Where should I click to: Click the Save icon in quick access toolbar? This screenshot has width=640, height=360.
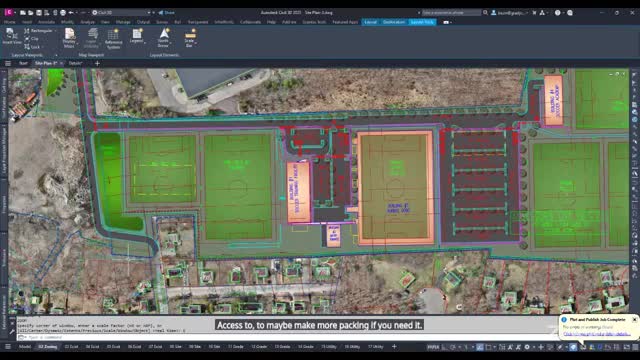pyautogui.click(x=39, y=13)
